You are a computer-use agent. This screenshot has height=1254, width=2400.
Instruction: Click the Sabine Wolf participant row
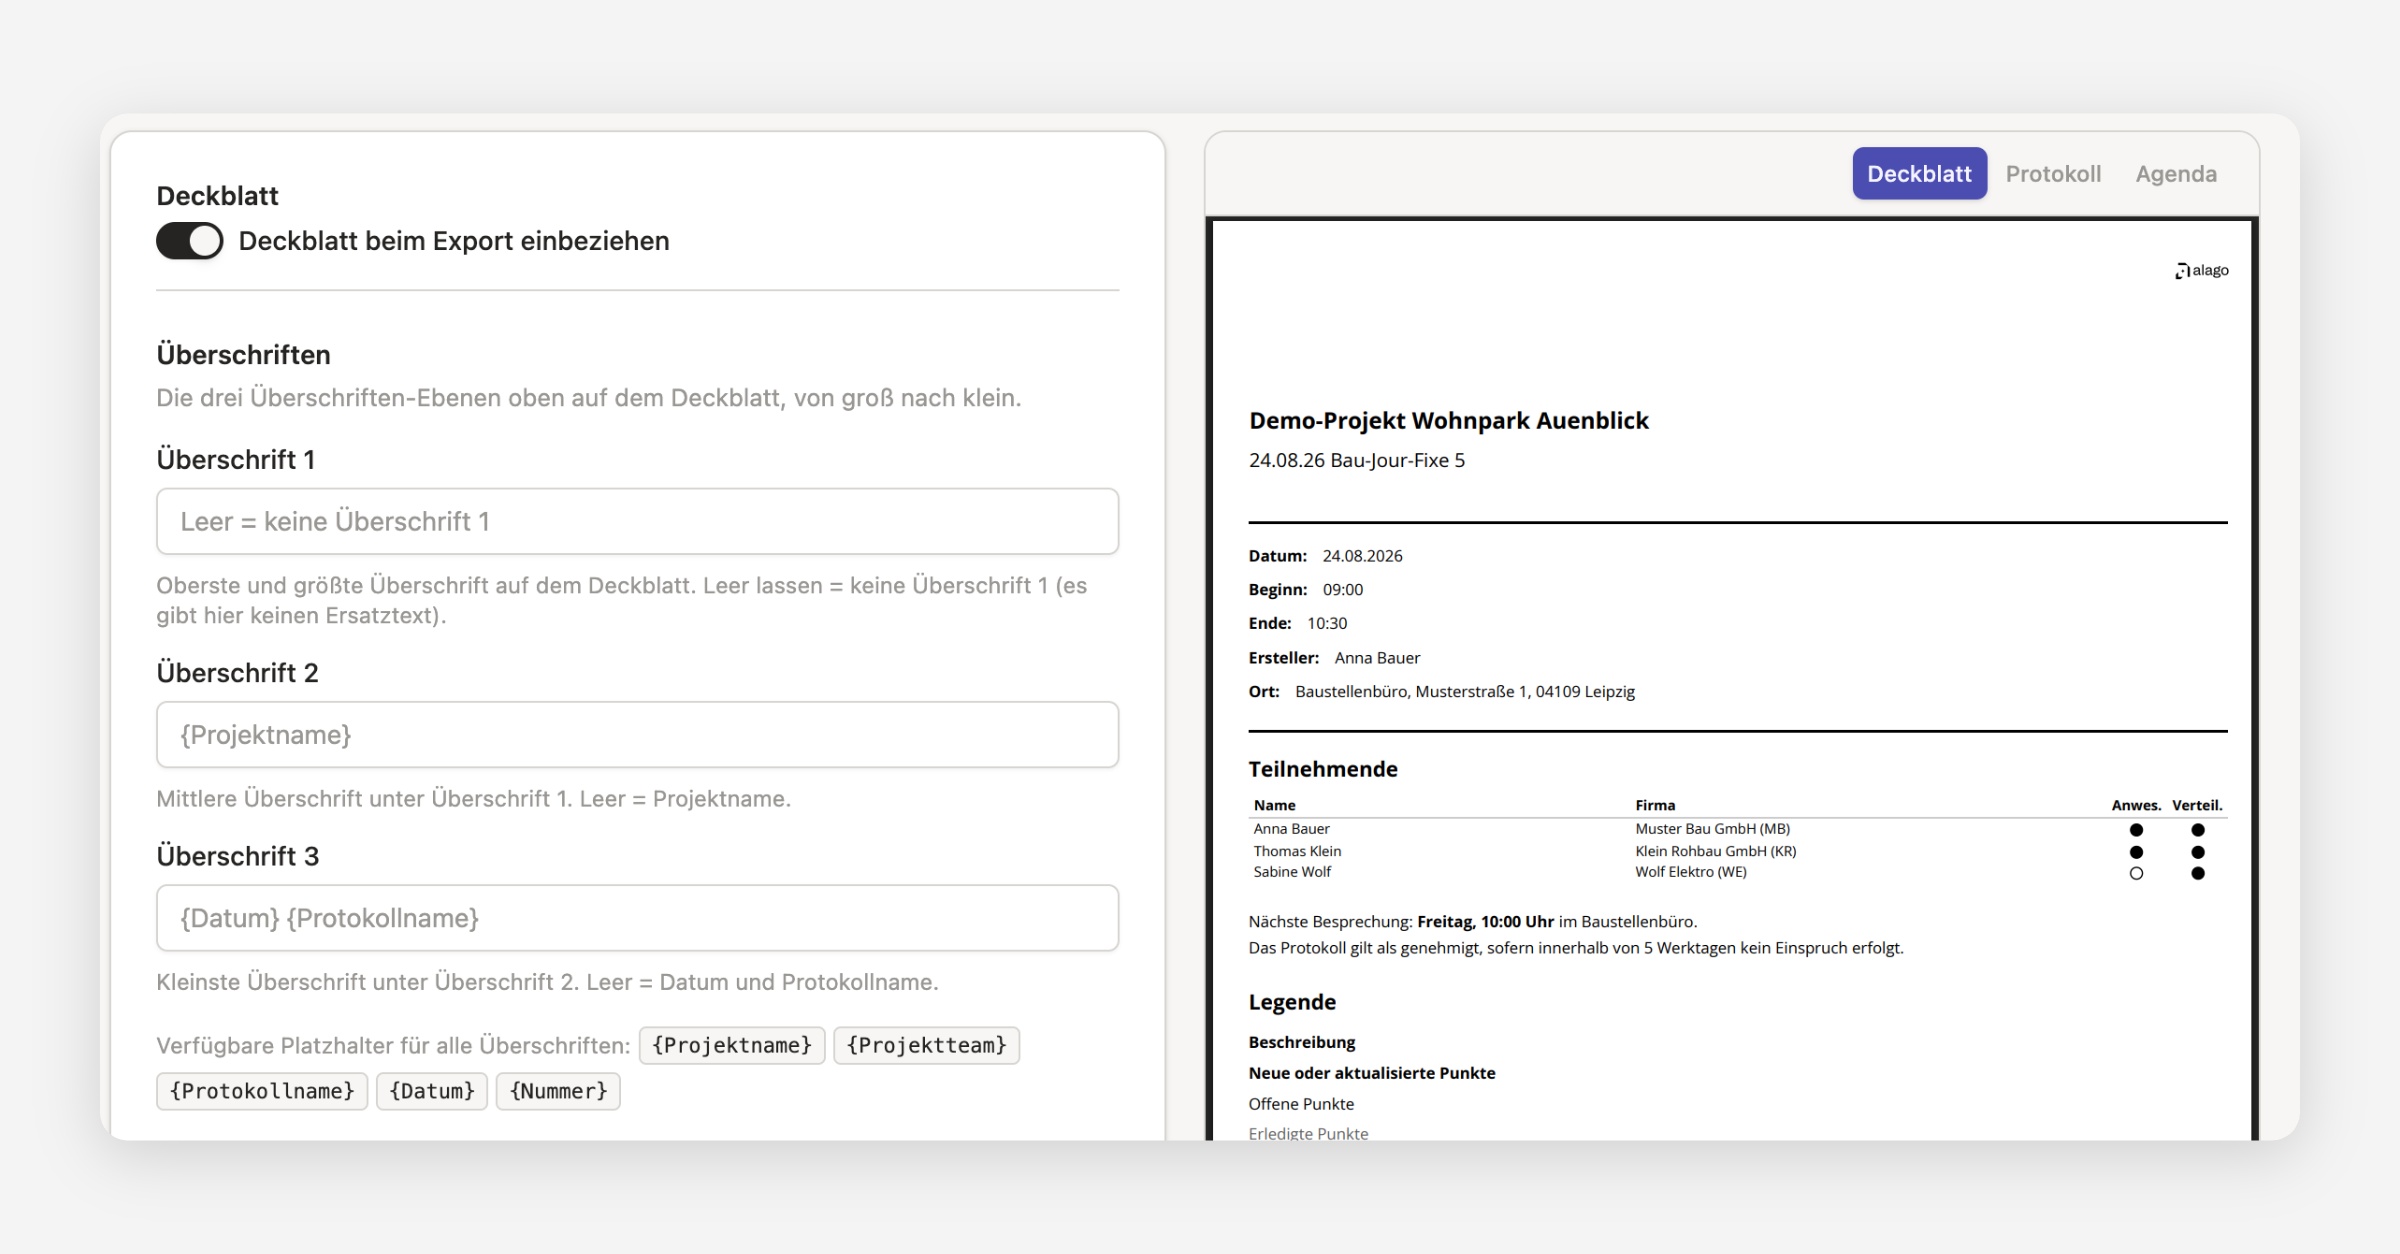coord(1738,872)
